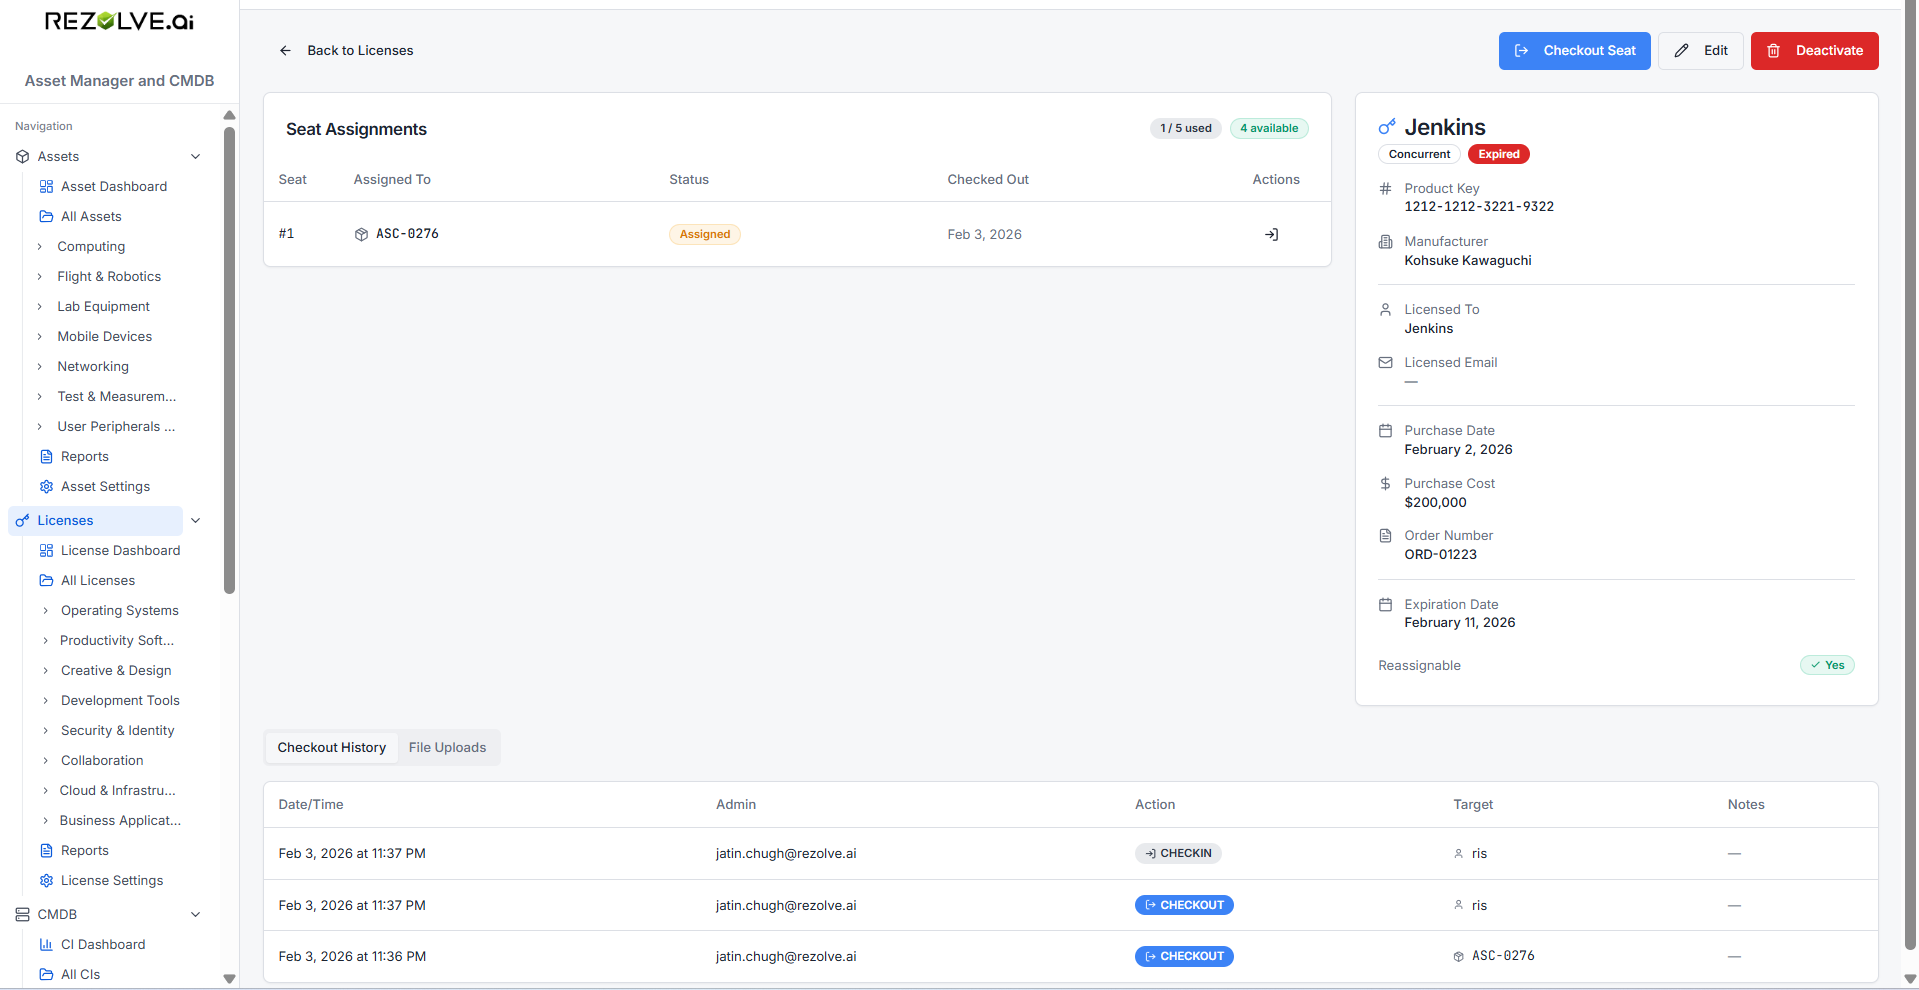Click the Order Number document icon
The image size is (1919, 990).
point(1385,536)
